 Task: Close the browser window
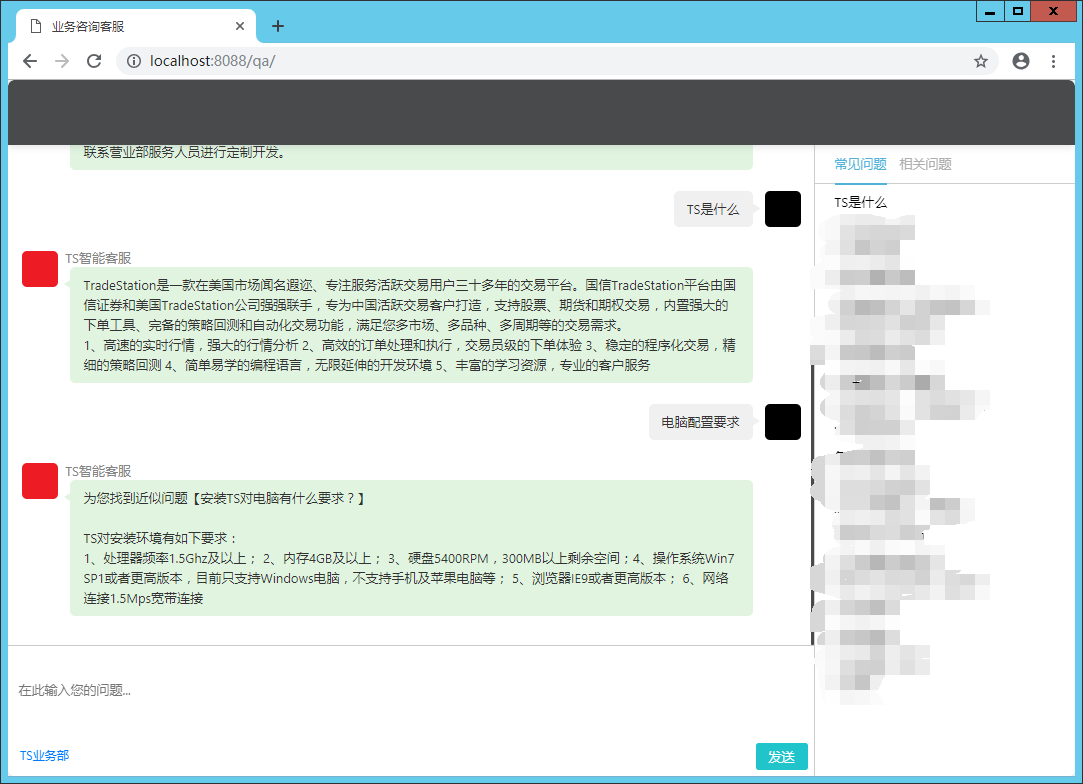(x=1053, y=11)
